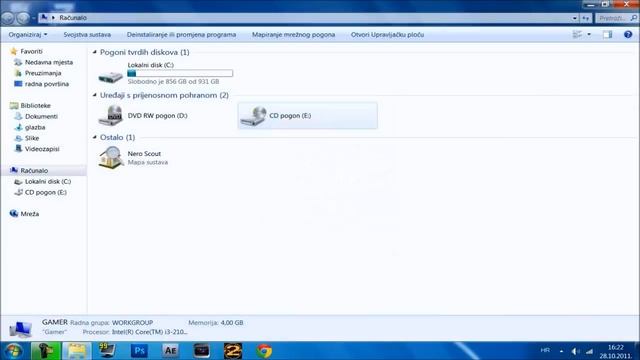Click the Windows Start button
The width and height of the screenshot is (640, 360).
[13, 351]
